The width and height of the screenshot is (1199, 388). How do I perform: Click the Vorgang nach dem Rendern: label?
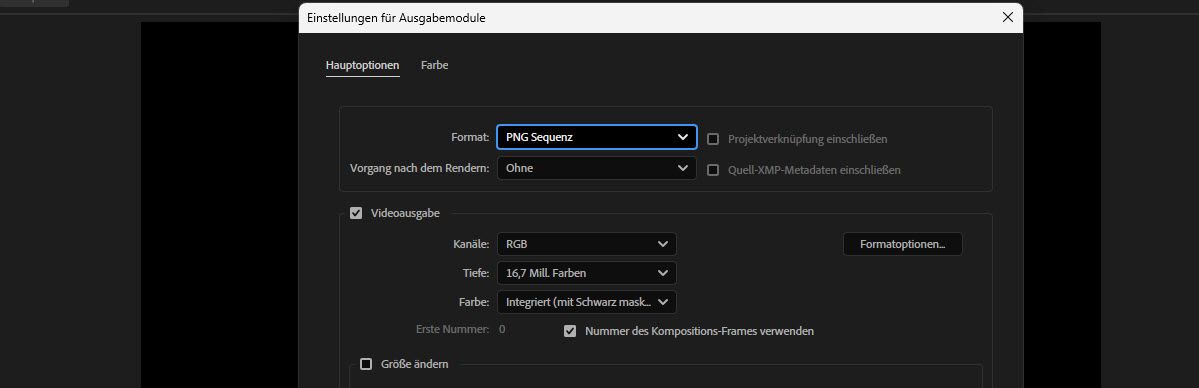pos(420,168)
